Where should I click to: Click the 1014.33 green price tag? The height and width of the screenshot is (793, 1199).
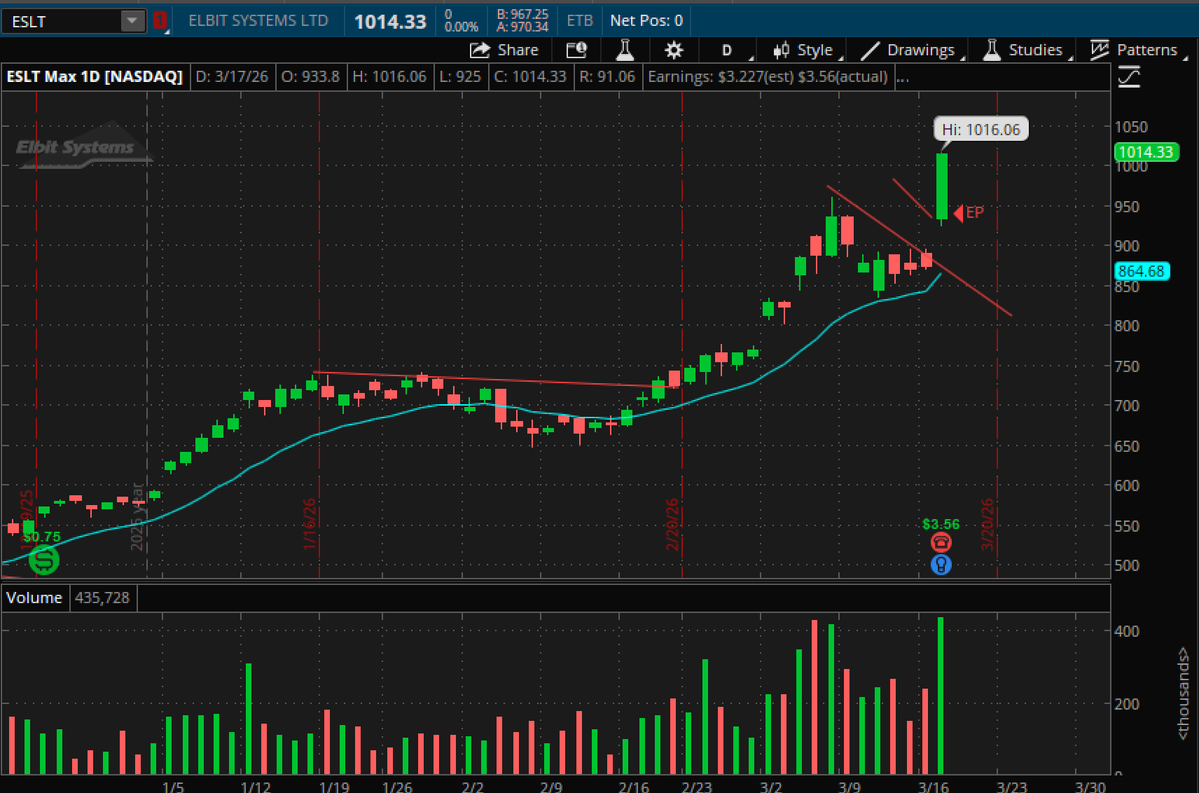pyautogui.click(x=1145, y=151)
